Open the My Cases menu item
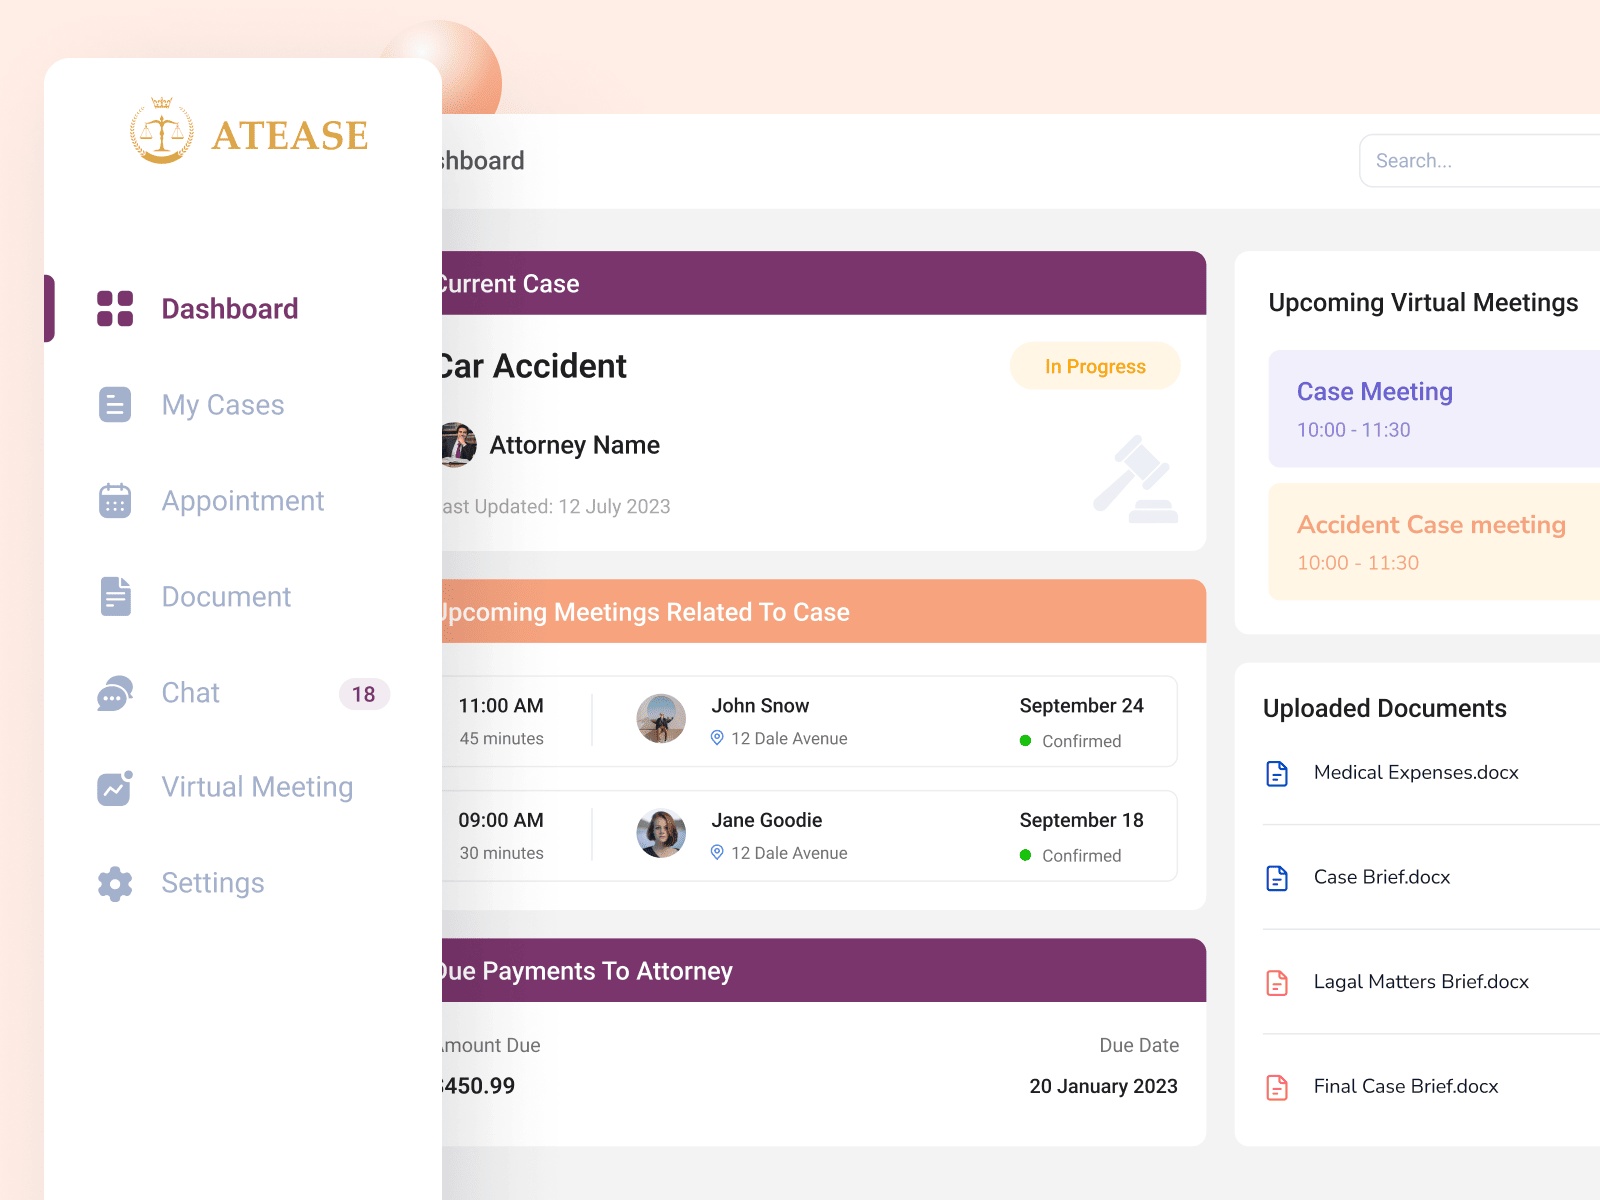The width and height of the screenshot is (1600, 1200). click(223, 405)
